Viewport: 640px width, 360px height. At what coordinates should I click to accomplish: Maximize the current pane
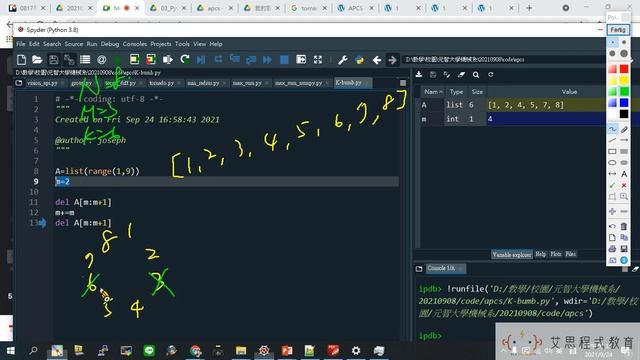tap(301, 60)
